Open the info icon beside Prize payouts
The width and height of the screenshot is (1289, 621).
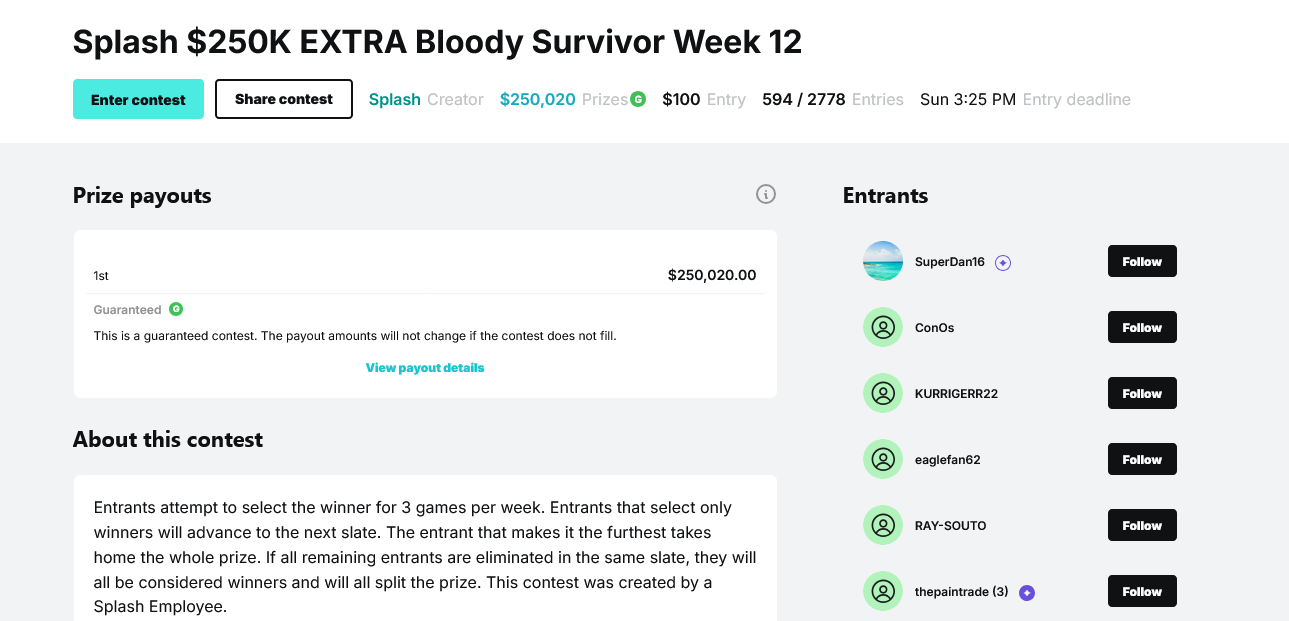[x=766, y=194]
